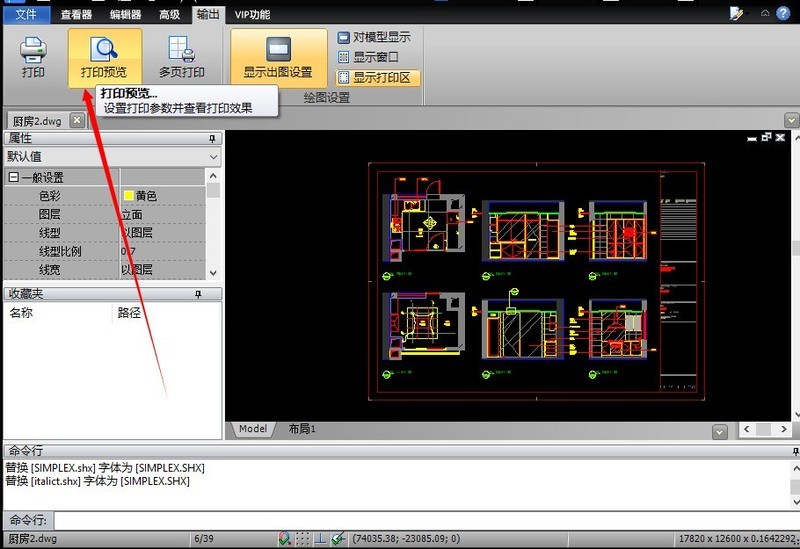Pin the 收藏夹 favorites panel
Image resolution: width=800 pixels, height=549 pixels.
(198, 294)
